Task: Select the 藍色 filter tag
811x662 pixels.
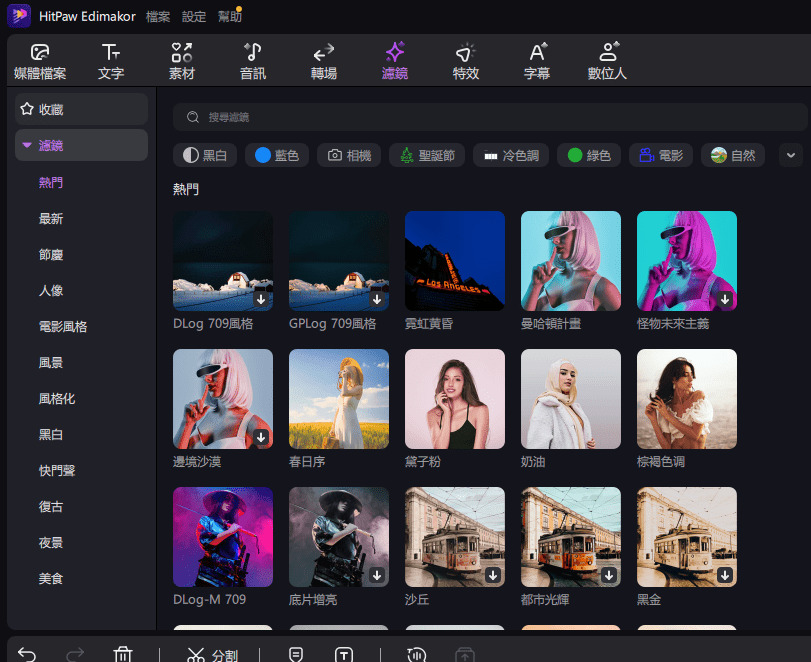Action: (x=276, y=155)
